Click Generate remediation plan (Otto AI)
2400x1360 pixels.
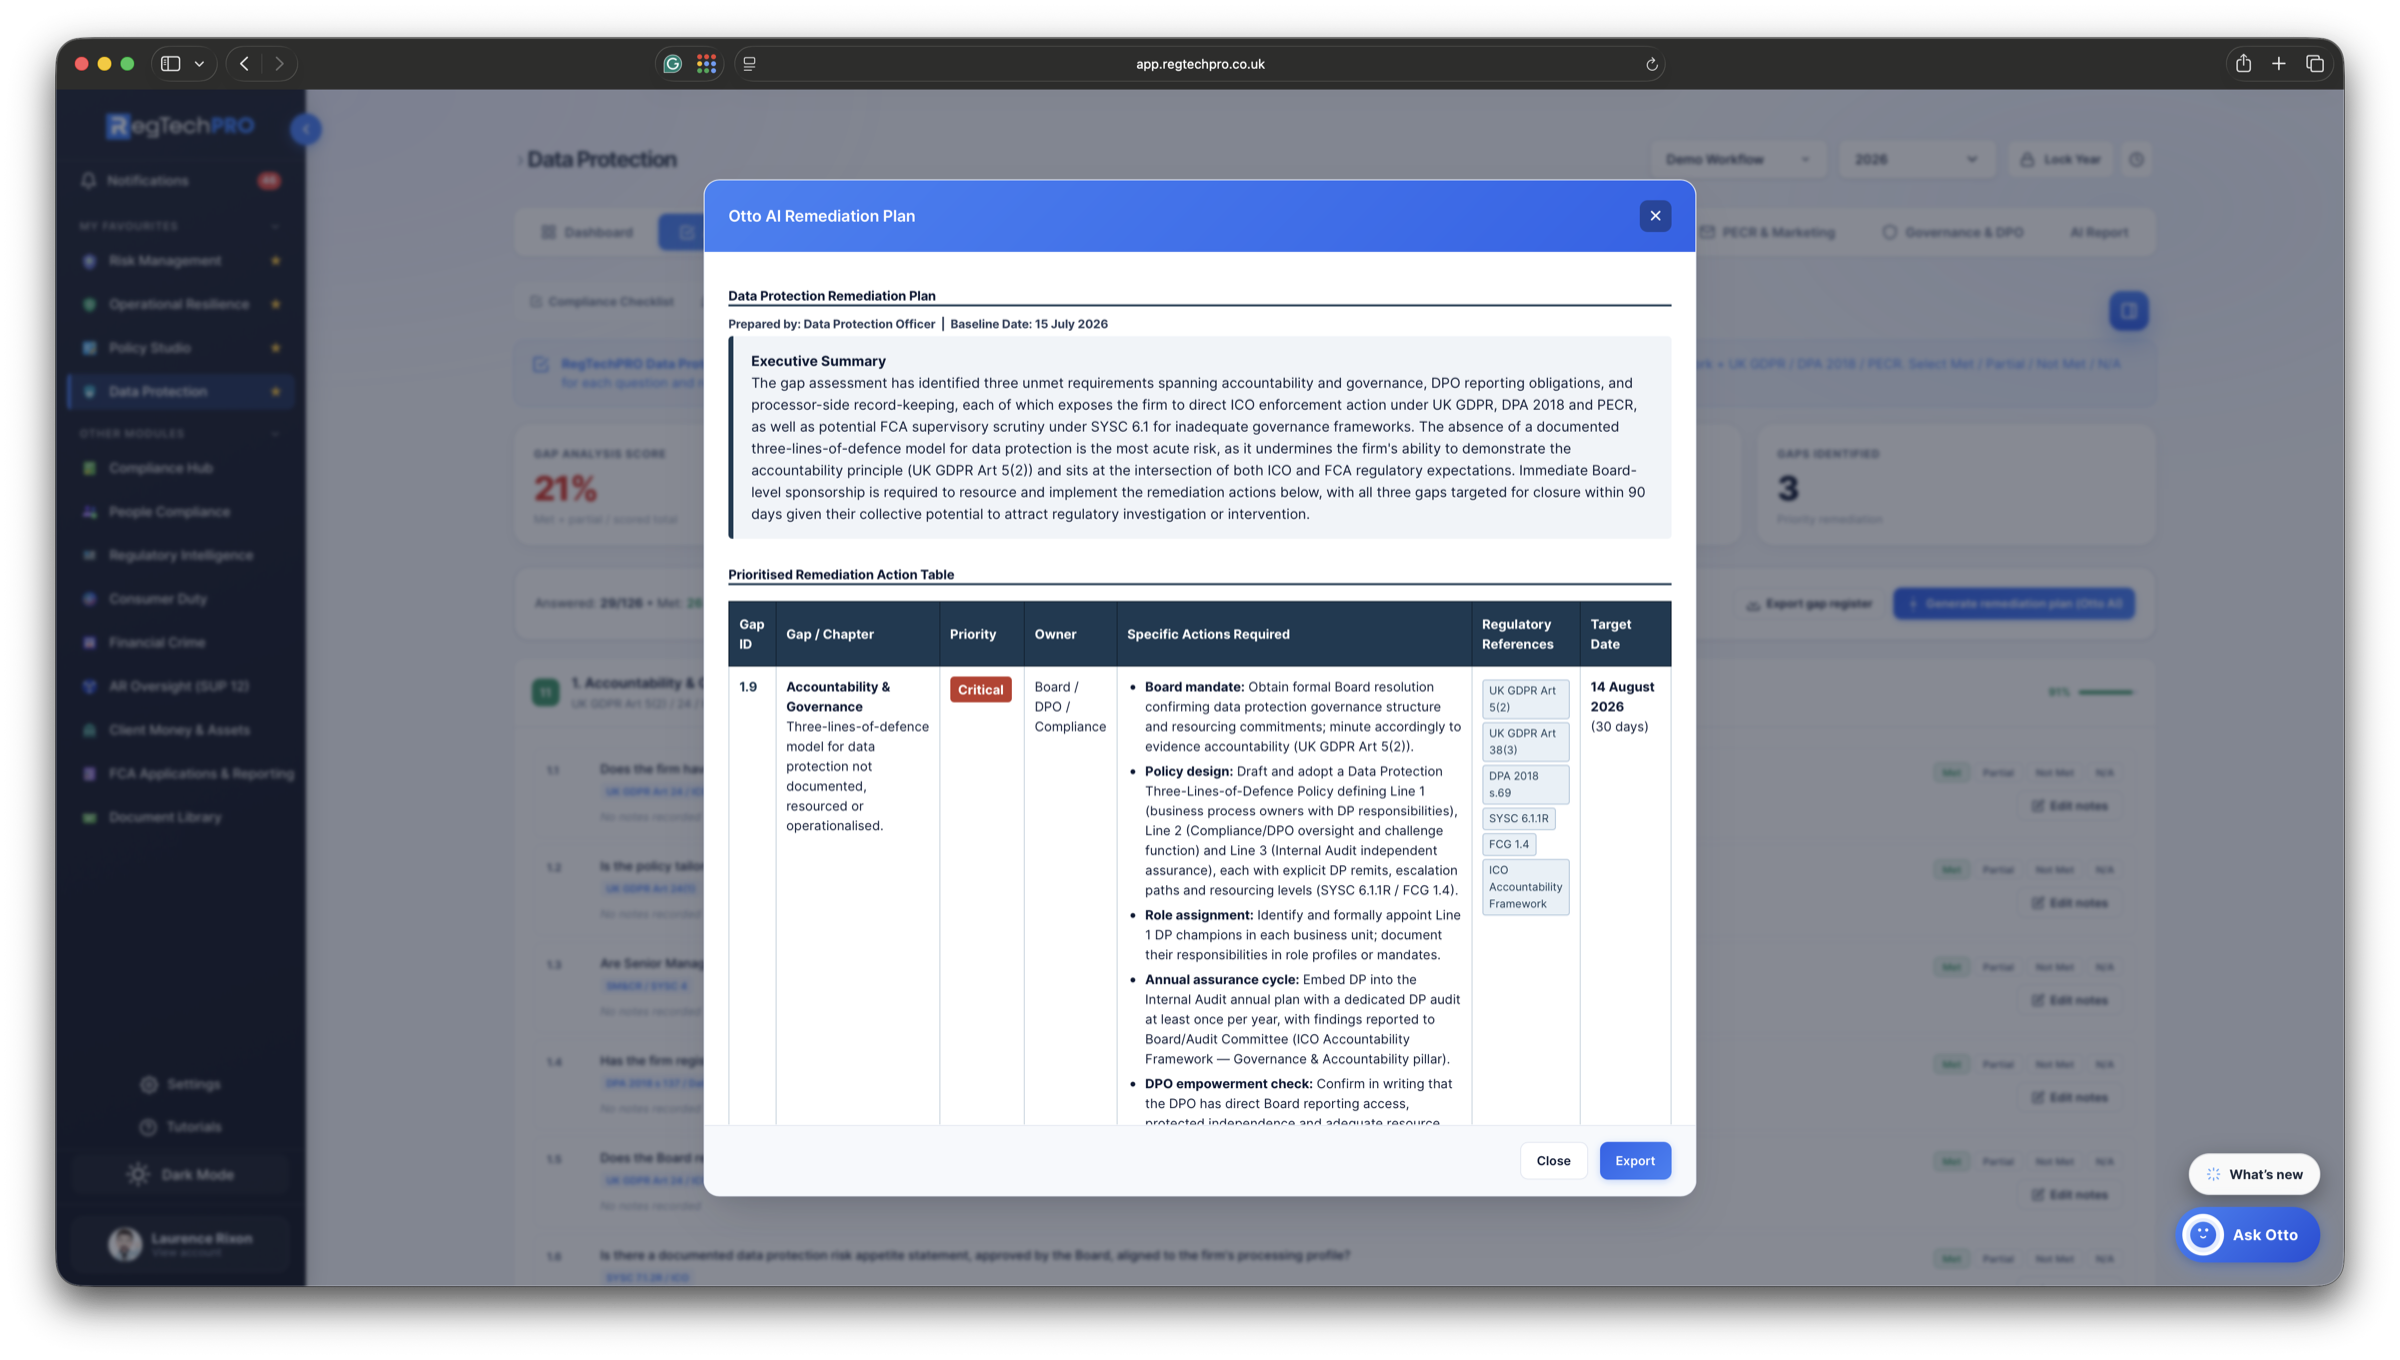click(2013, 604)
